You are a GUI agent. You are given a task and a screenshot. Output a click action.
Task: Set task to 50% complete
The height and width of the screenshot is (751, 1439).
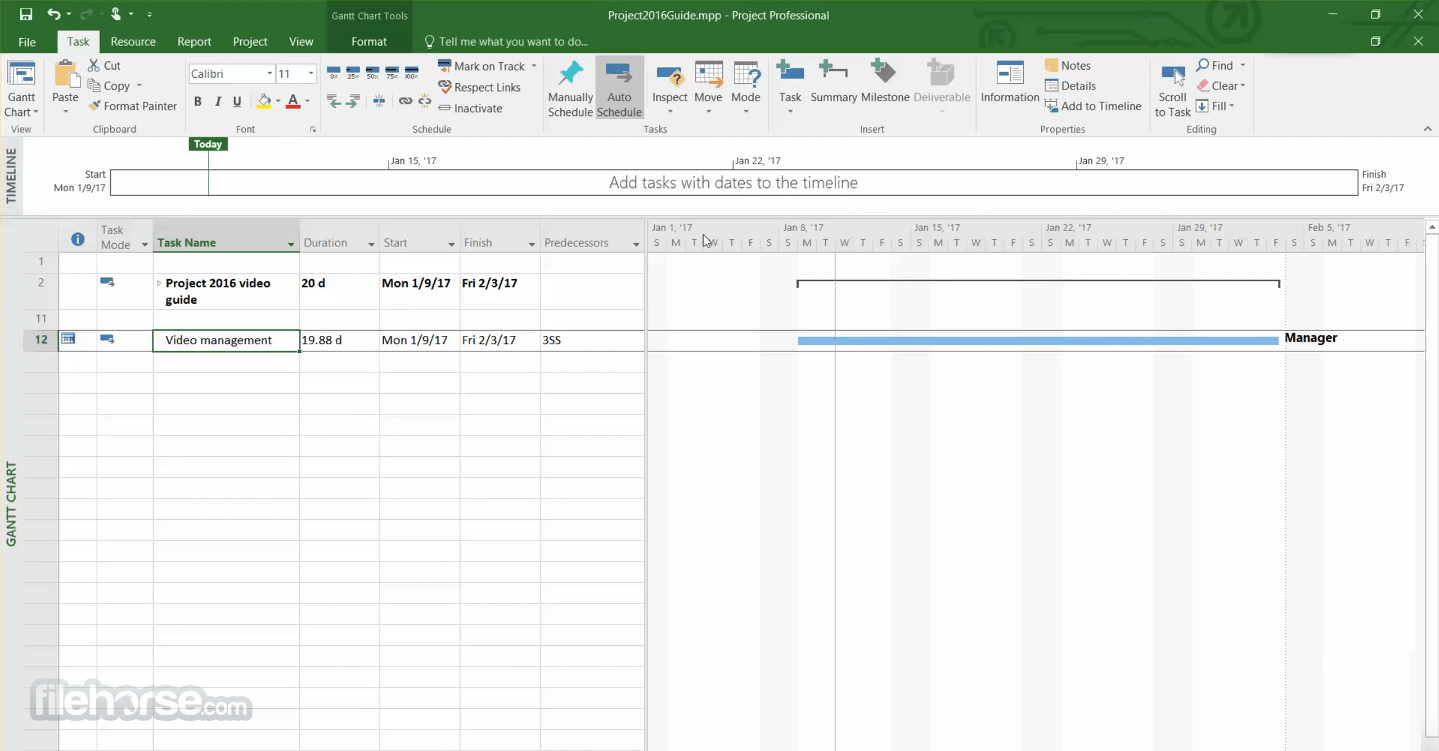pos(370,73)
